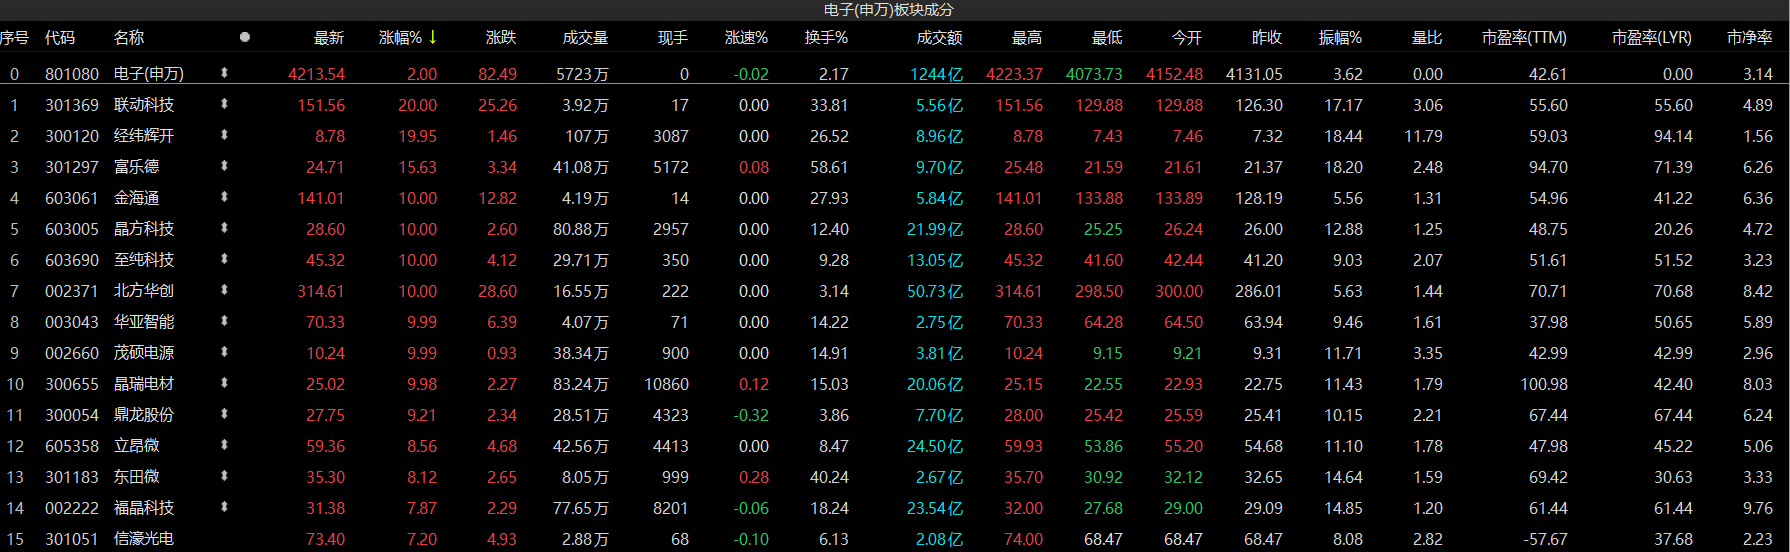Select stock name 金海通

136,198
